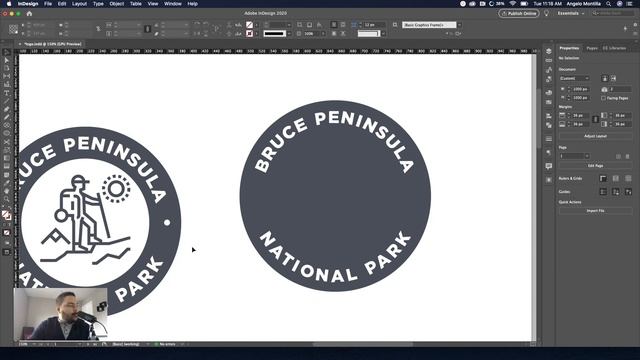Select the Type tool
The image size is (640, 360).
pyautogui.click(x=7, y=93)
